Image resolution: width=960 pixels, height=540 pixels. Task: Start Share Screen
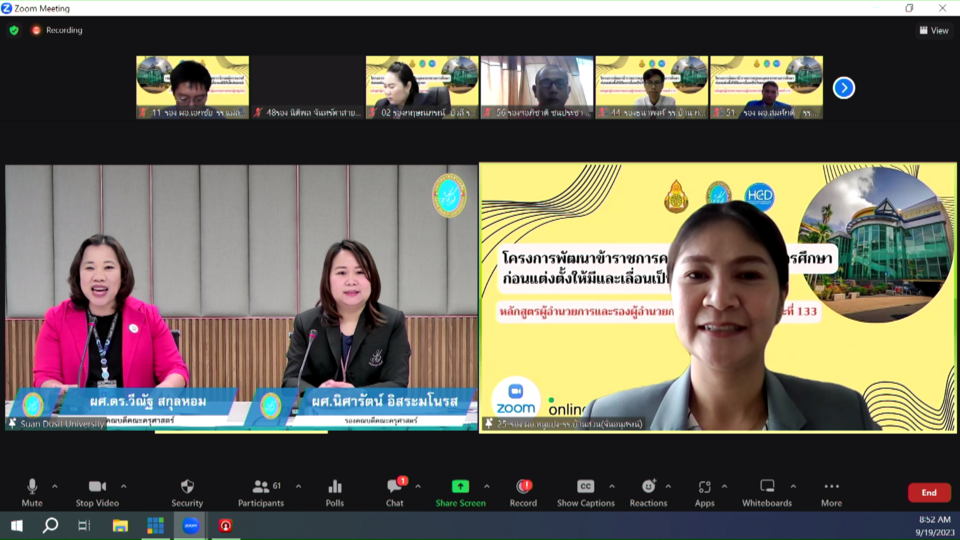[x=460, y=491]
